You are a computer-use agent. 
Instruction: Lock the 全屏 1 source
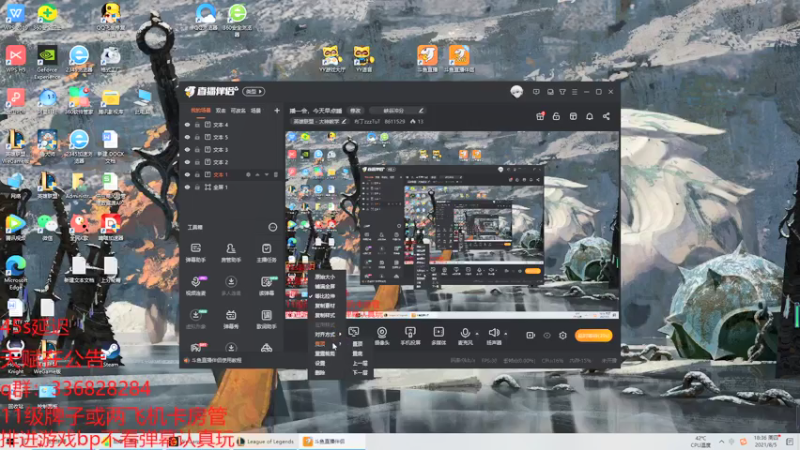click(197, 187)
